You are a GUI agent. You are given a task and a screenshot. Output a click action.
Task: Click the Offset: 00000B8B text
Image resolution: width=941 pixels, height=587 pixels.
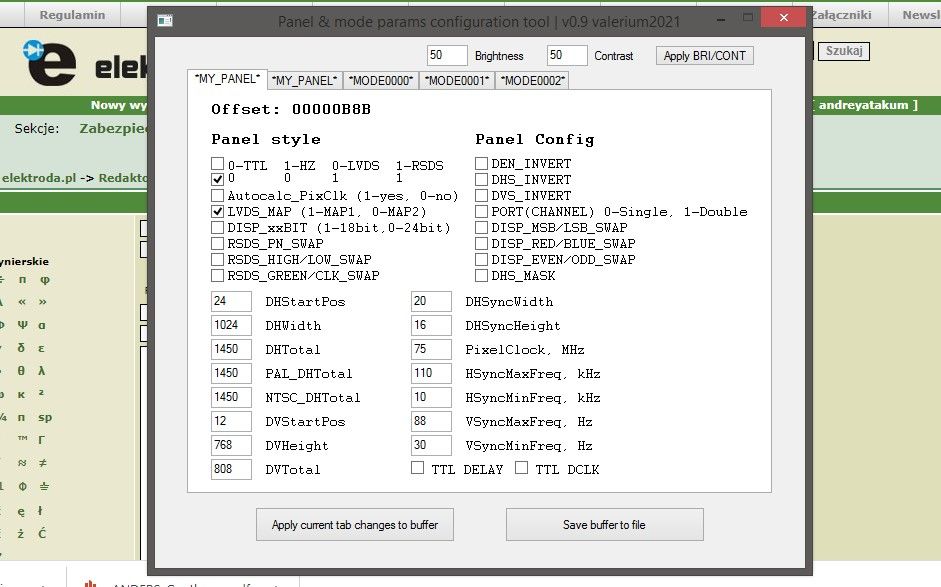tap(291, 109)
